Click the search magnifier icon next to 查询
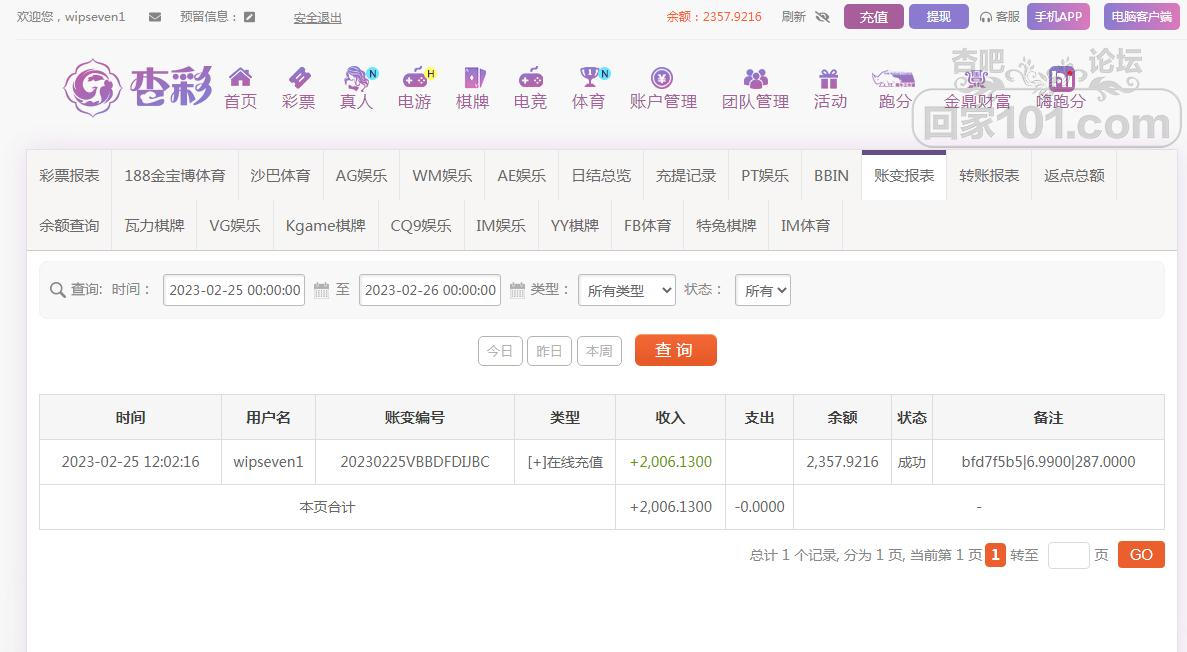This screenshot has width=1187, height=652. click(57, 290)
